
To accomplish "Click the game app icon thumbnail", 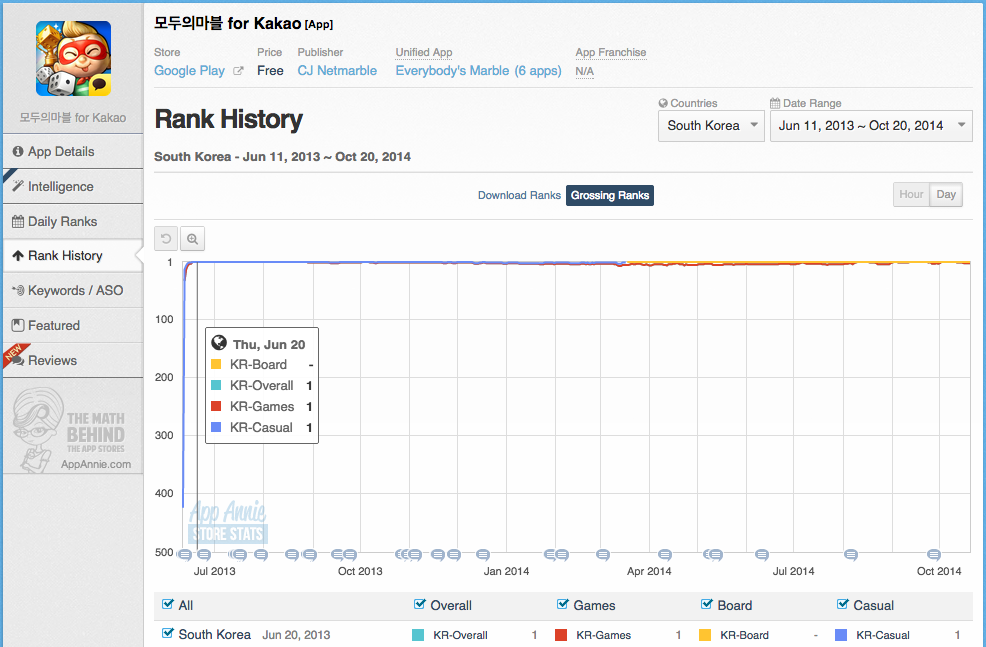I will coord(74,58).
